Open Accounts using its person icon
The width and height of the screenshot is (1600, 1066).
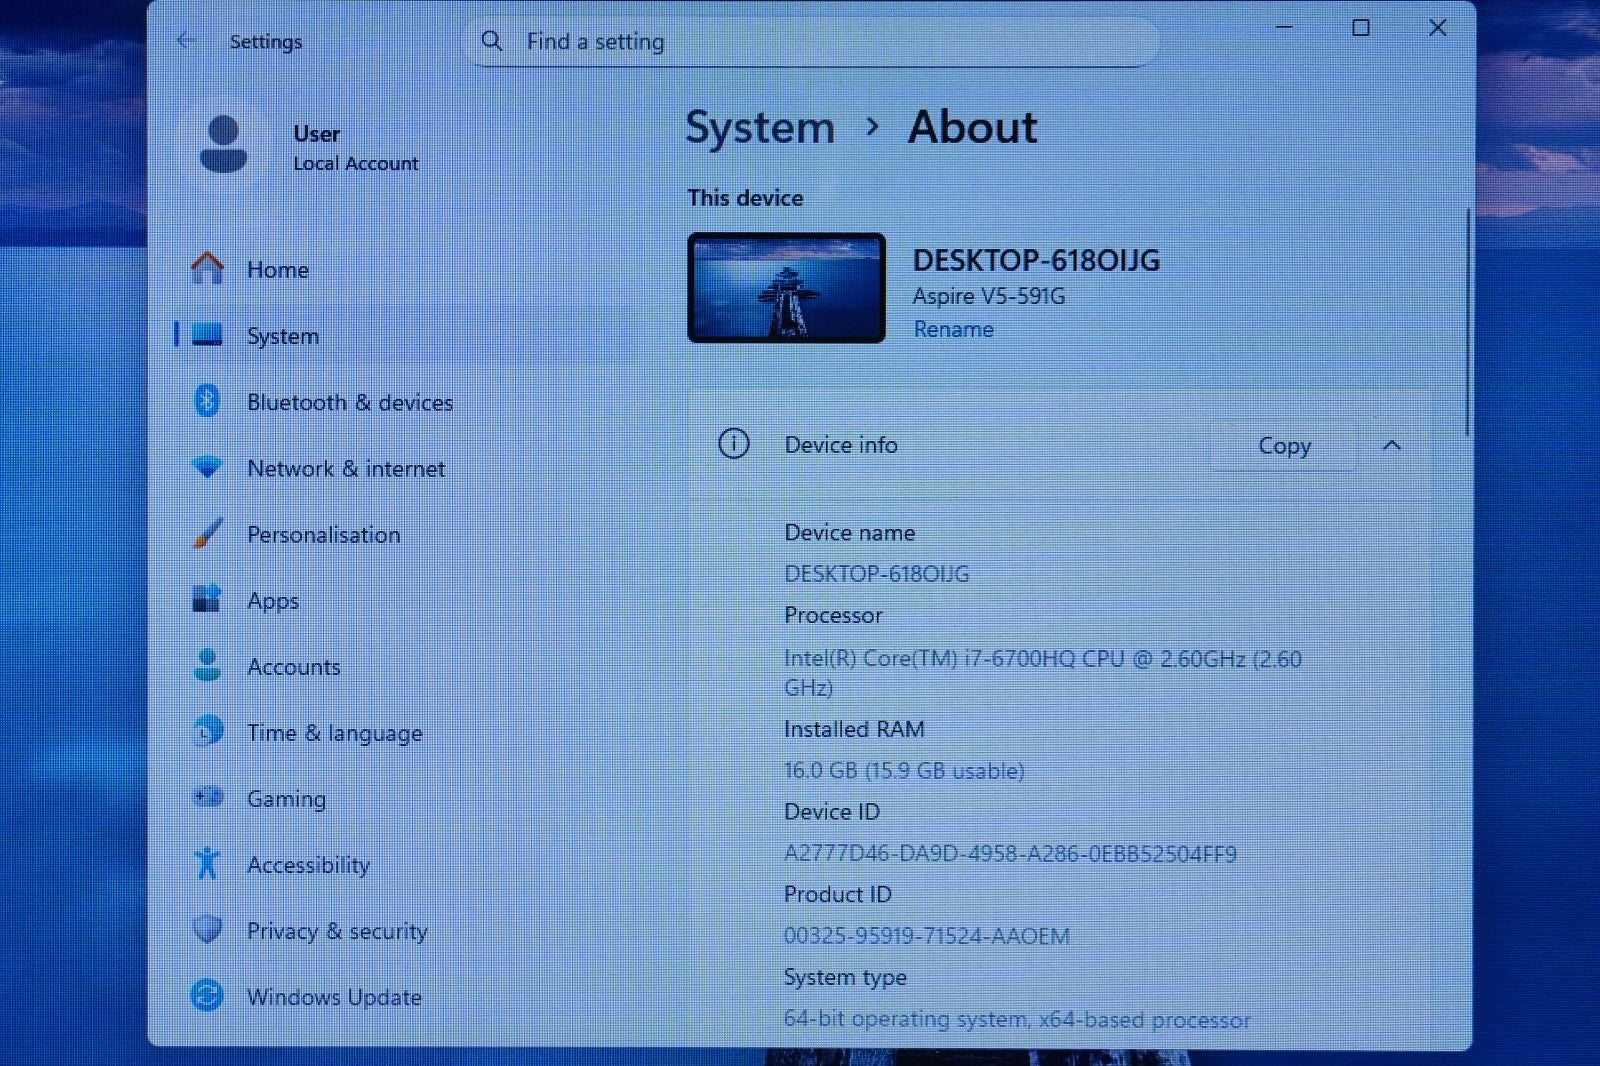pos(207,665)
